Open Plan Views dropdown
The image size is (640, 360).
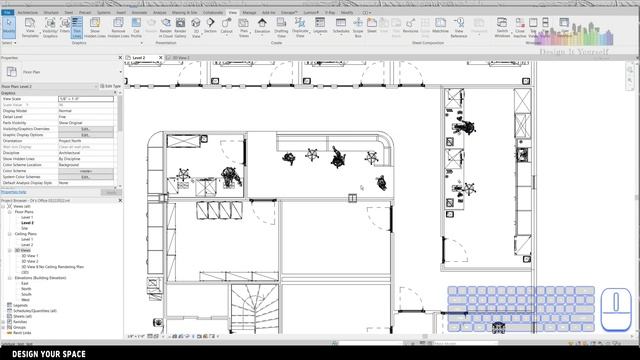[244, 27]
